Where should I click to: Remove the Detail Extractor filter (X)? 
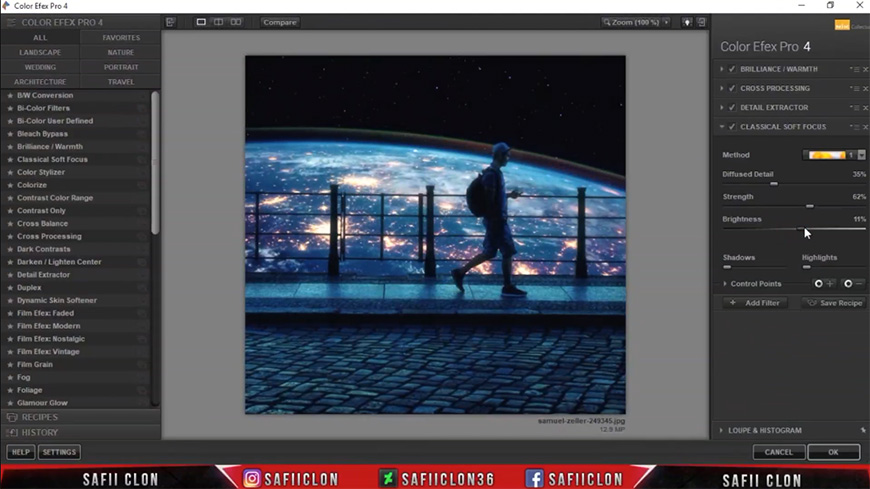[x=865, y=108]
